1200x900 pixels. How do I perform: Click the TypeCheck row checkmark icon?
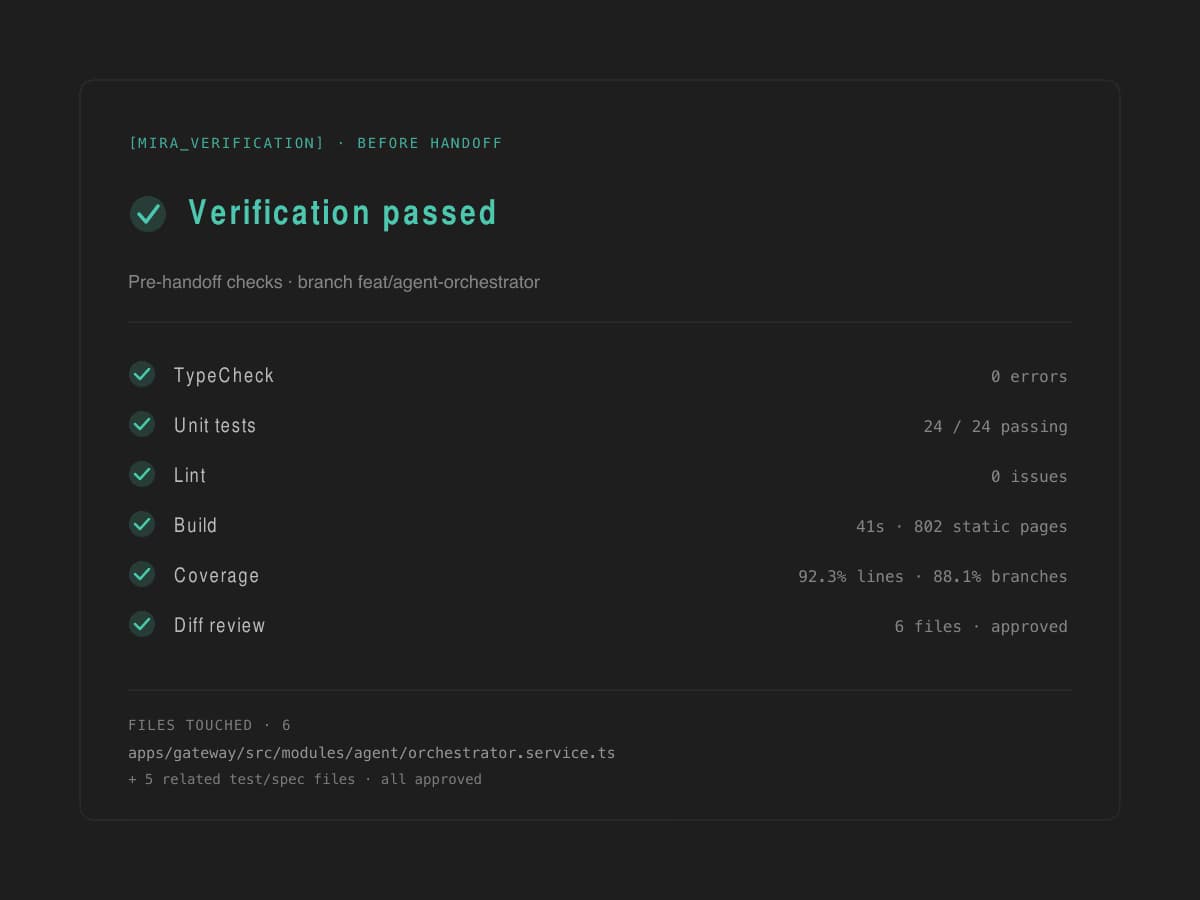[x=142, y=374]
